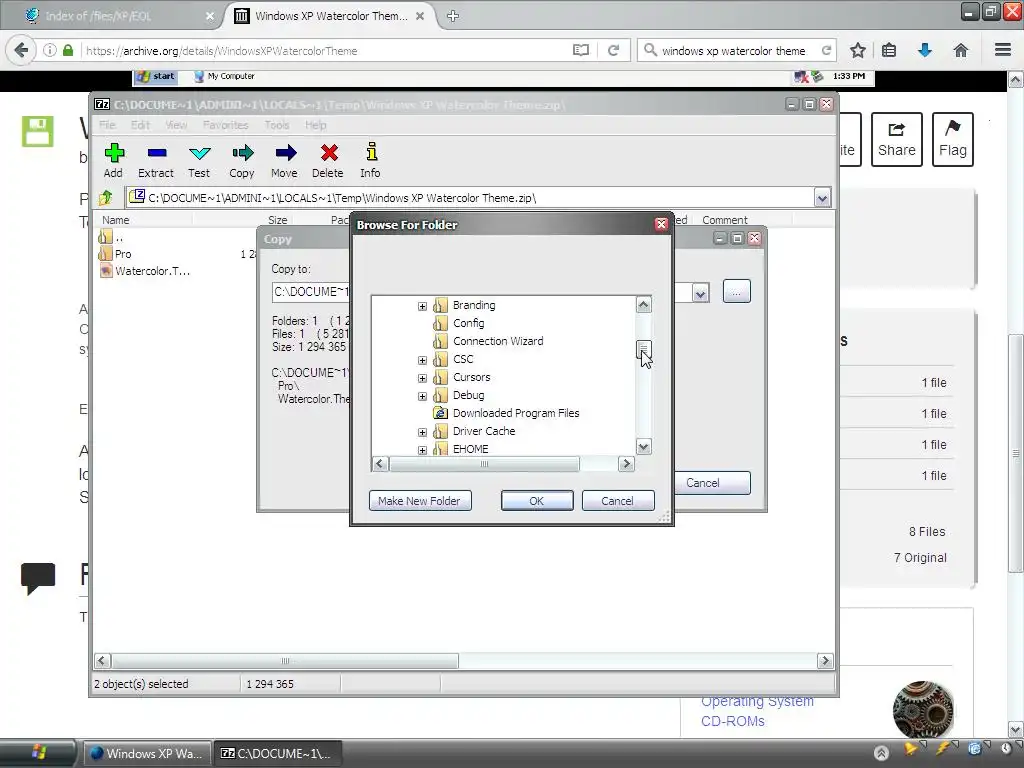This screenshot has height=768, width=1024.
Task: Click OK in Browse For Folder
Action: click(537, 501)
